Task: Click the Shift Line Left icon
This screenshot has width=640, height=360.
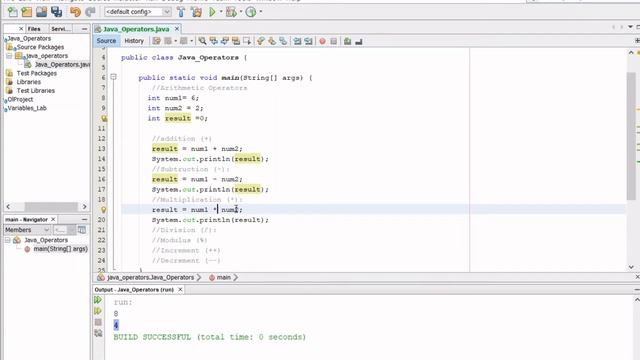Action: tap(297, 41)
